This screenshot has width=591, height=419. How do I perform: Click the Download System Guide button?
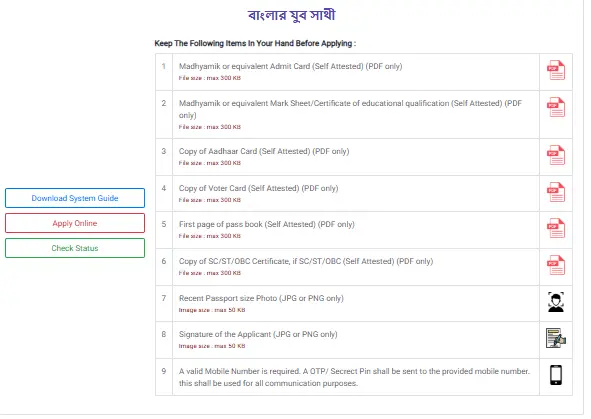coord(75,198)
